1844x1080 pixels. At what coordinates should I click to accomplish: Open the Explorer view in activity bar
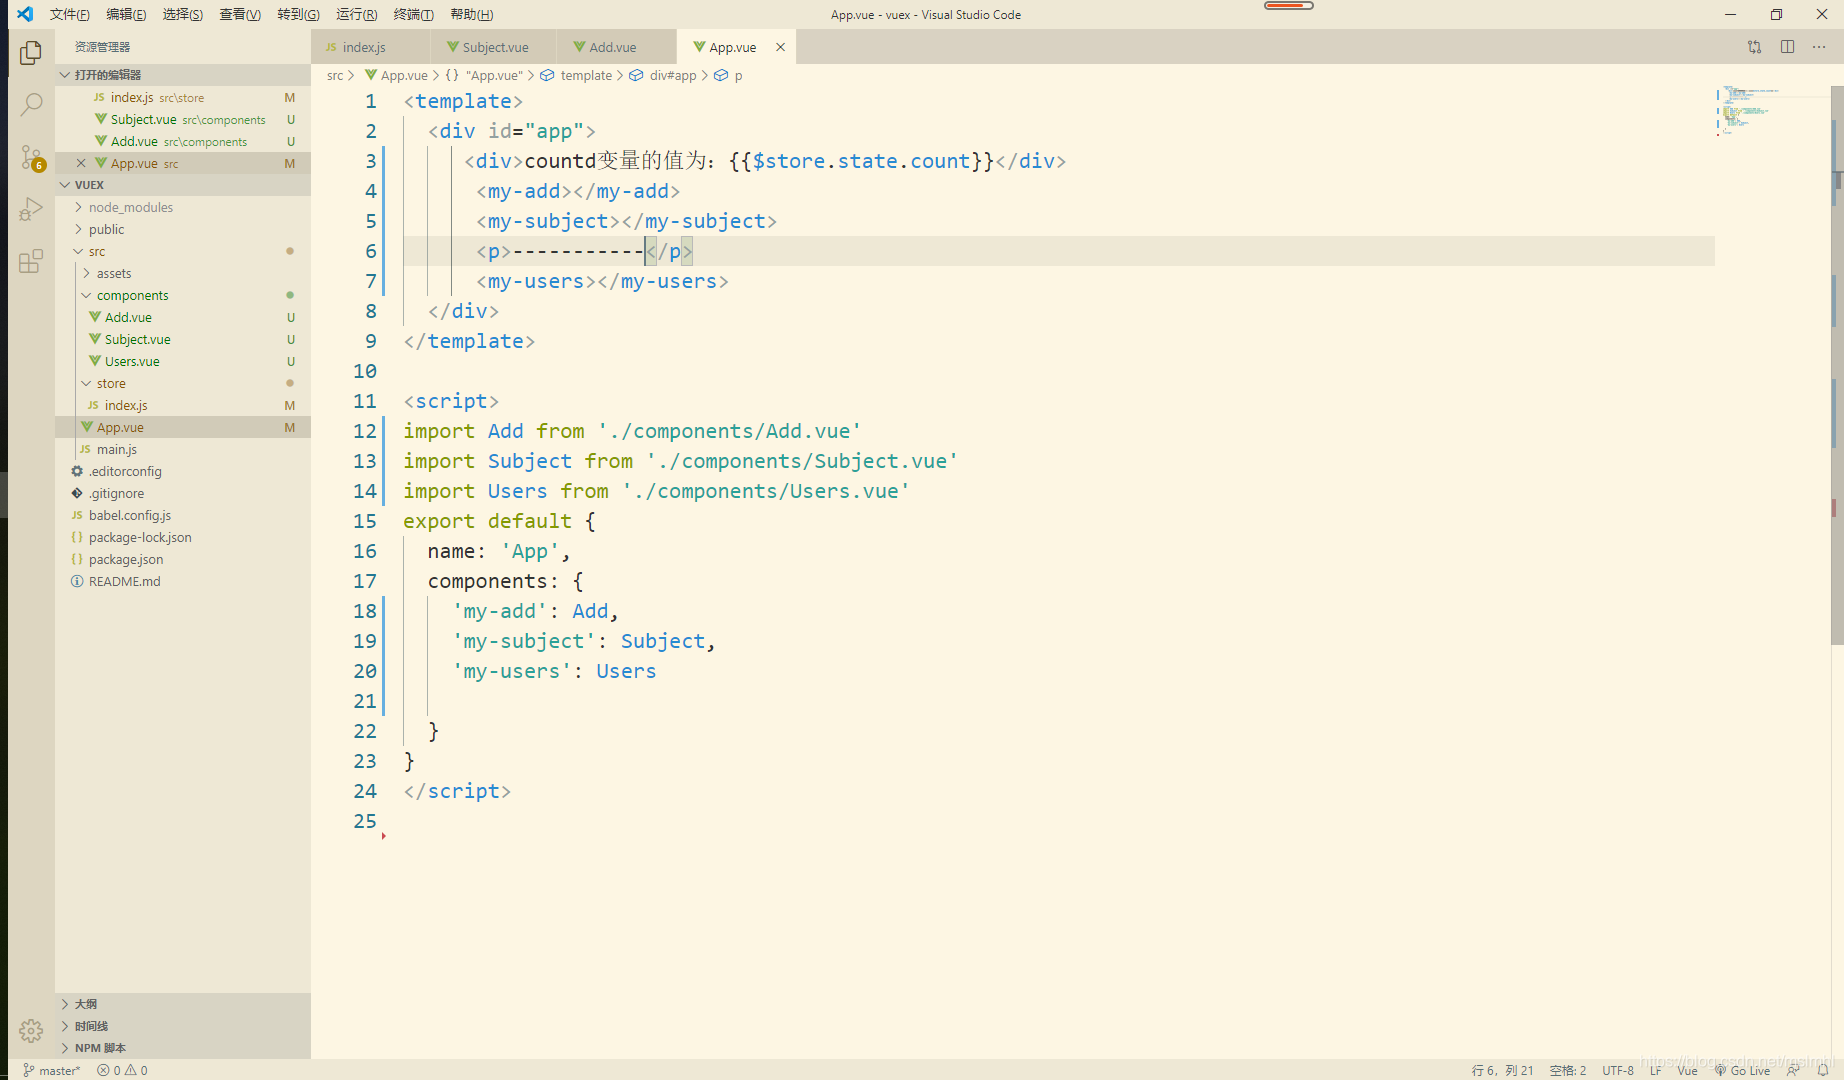[31, 52]
